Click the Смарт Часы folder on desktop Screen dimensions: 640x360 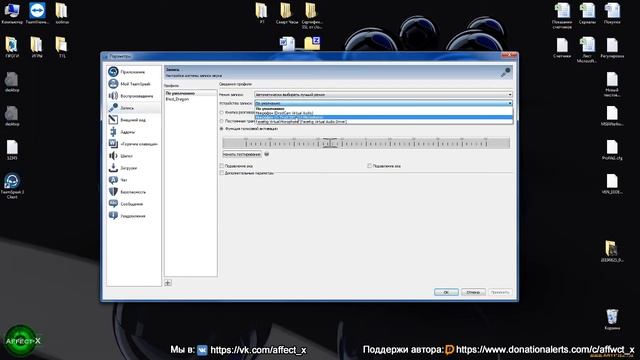pyautogui.click(x=287, y=13)
